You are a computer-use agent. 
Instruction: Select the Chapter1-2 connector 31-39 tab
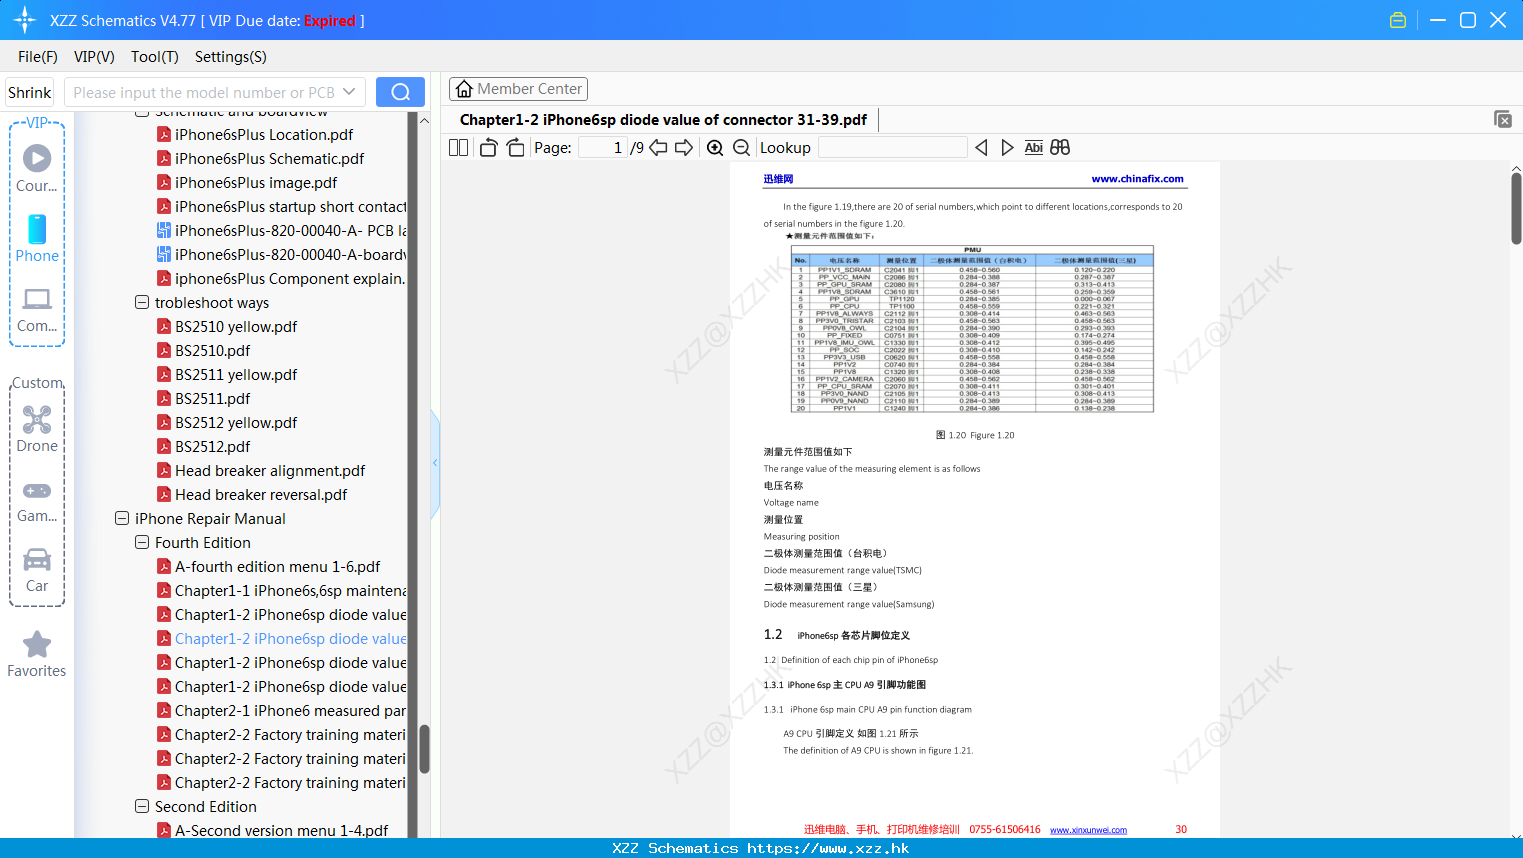click(663, 119)
